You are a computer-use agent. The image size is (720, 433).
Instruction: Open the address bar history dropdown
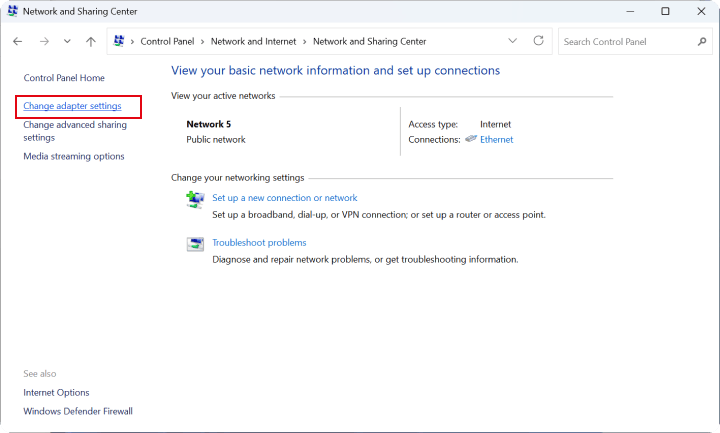coord(512,41)
